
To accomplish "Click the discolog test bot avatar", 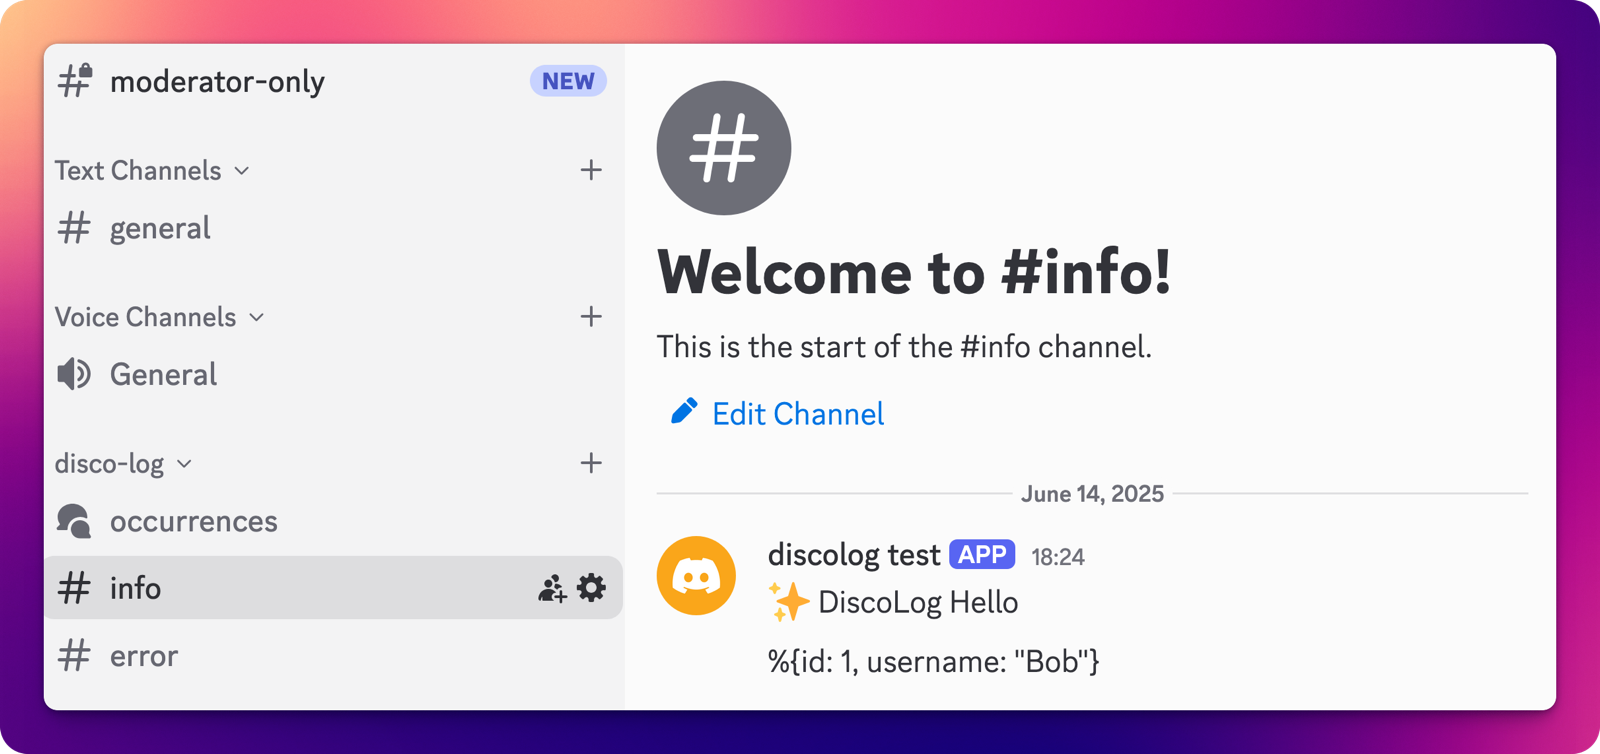I will (x=696, y=576).
